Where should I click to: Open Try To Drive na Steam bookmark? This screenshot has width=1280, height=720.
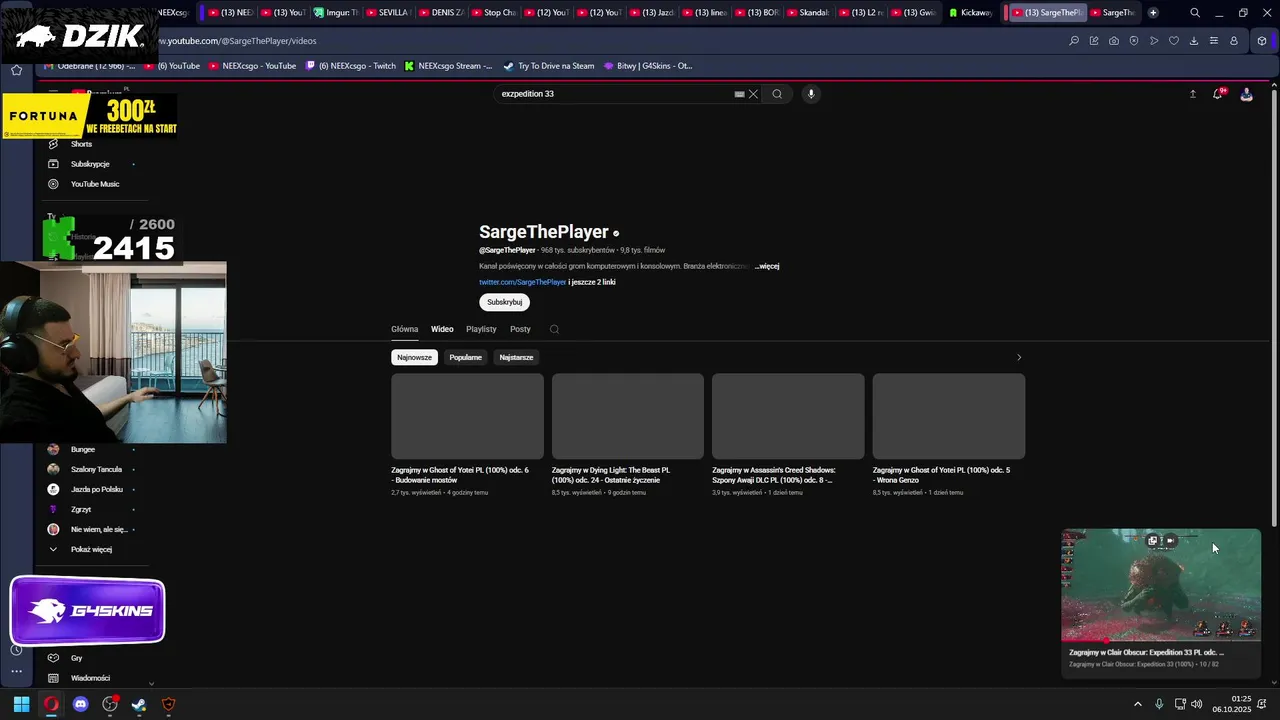[x=549, y=66]
